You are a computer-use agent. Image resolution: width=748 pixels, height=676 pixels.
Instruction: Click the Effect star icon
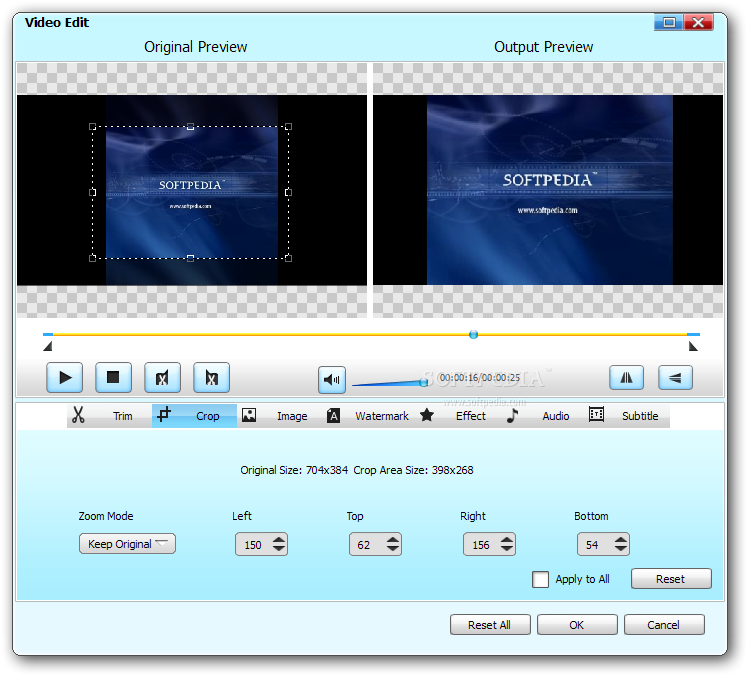pyautogui.click(x=427, y=415)
